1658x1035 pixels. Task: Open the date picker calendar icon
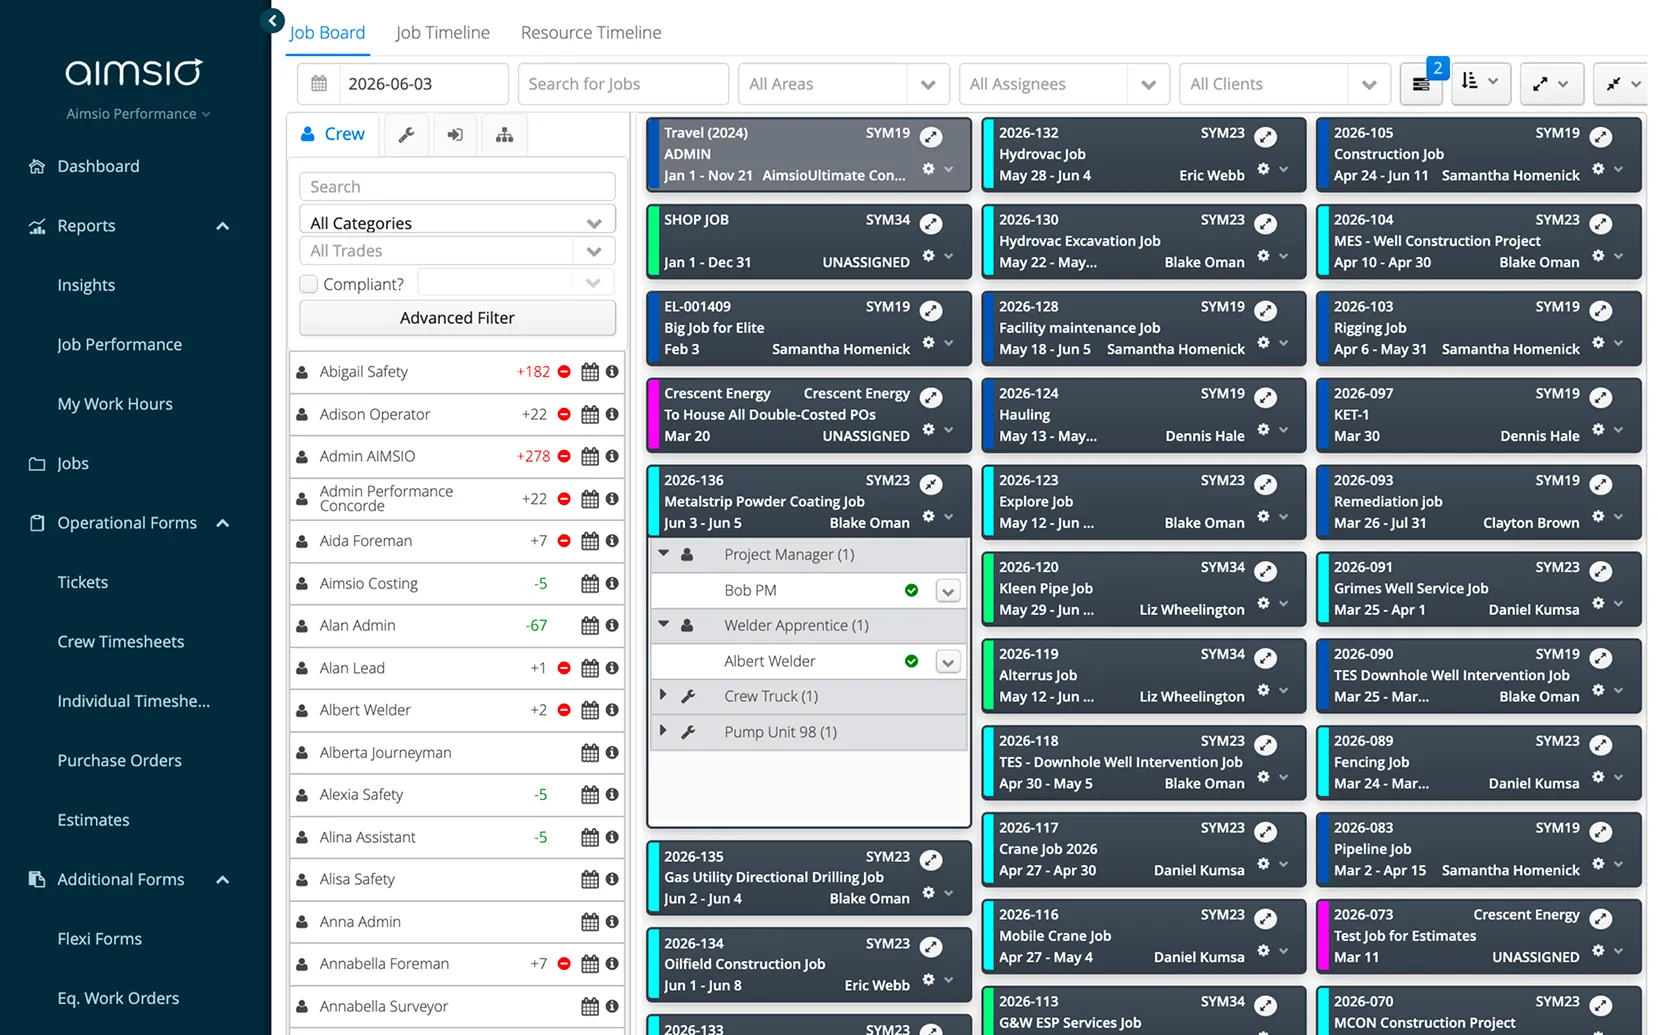tap(319, 84)
